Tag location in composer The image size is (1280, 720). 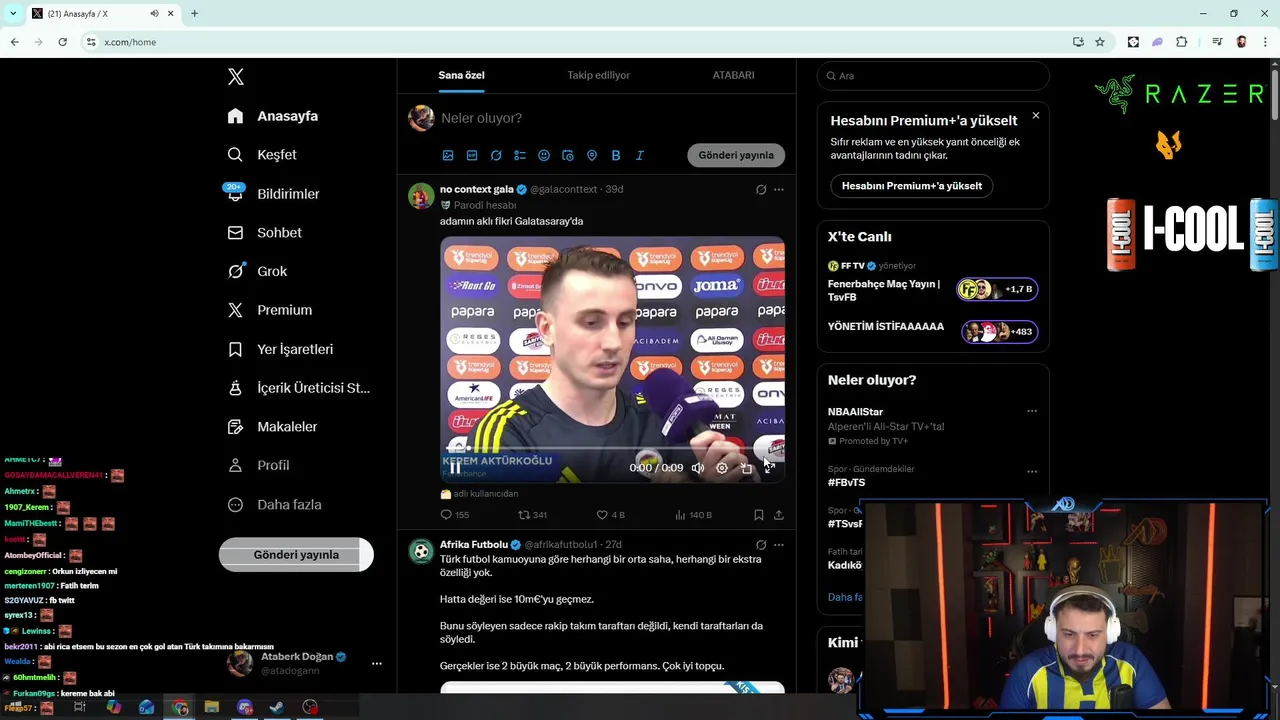592,155
